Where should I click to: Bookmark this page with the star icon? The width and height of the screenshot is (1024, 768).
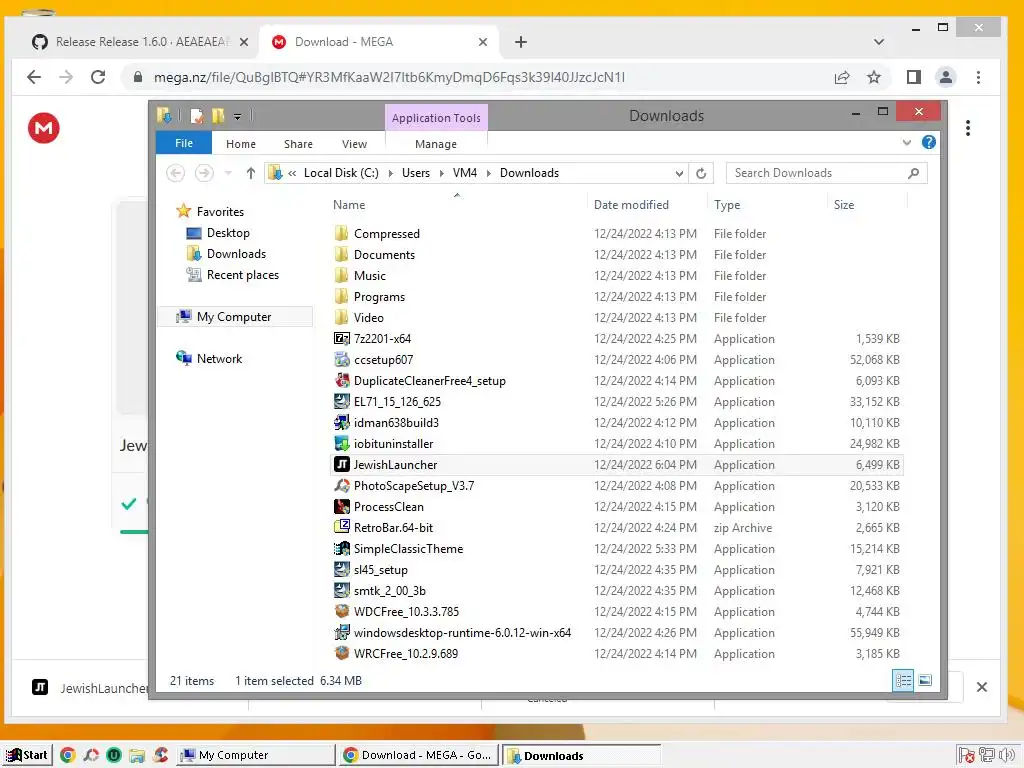click(x=874, y=77)
